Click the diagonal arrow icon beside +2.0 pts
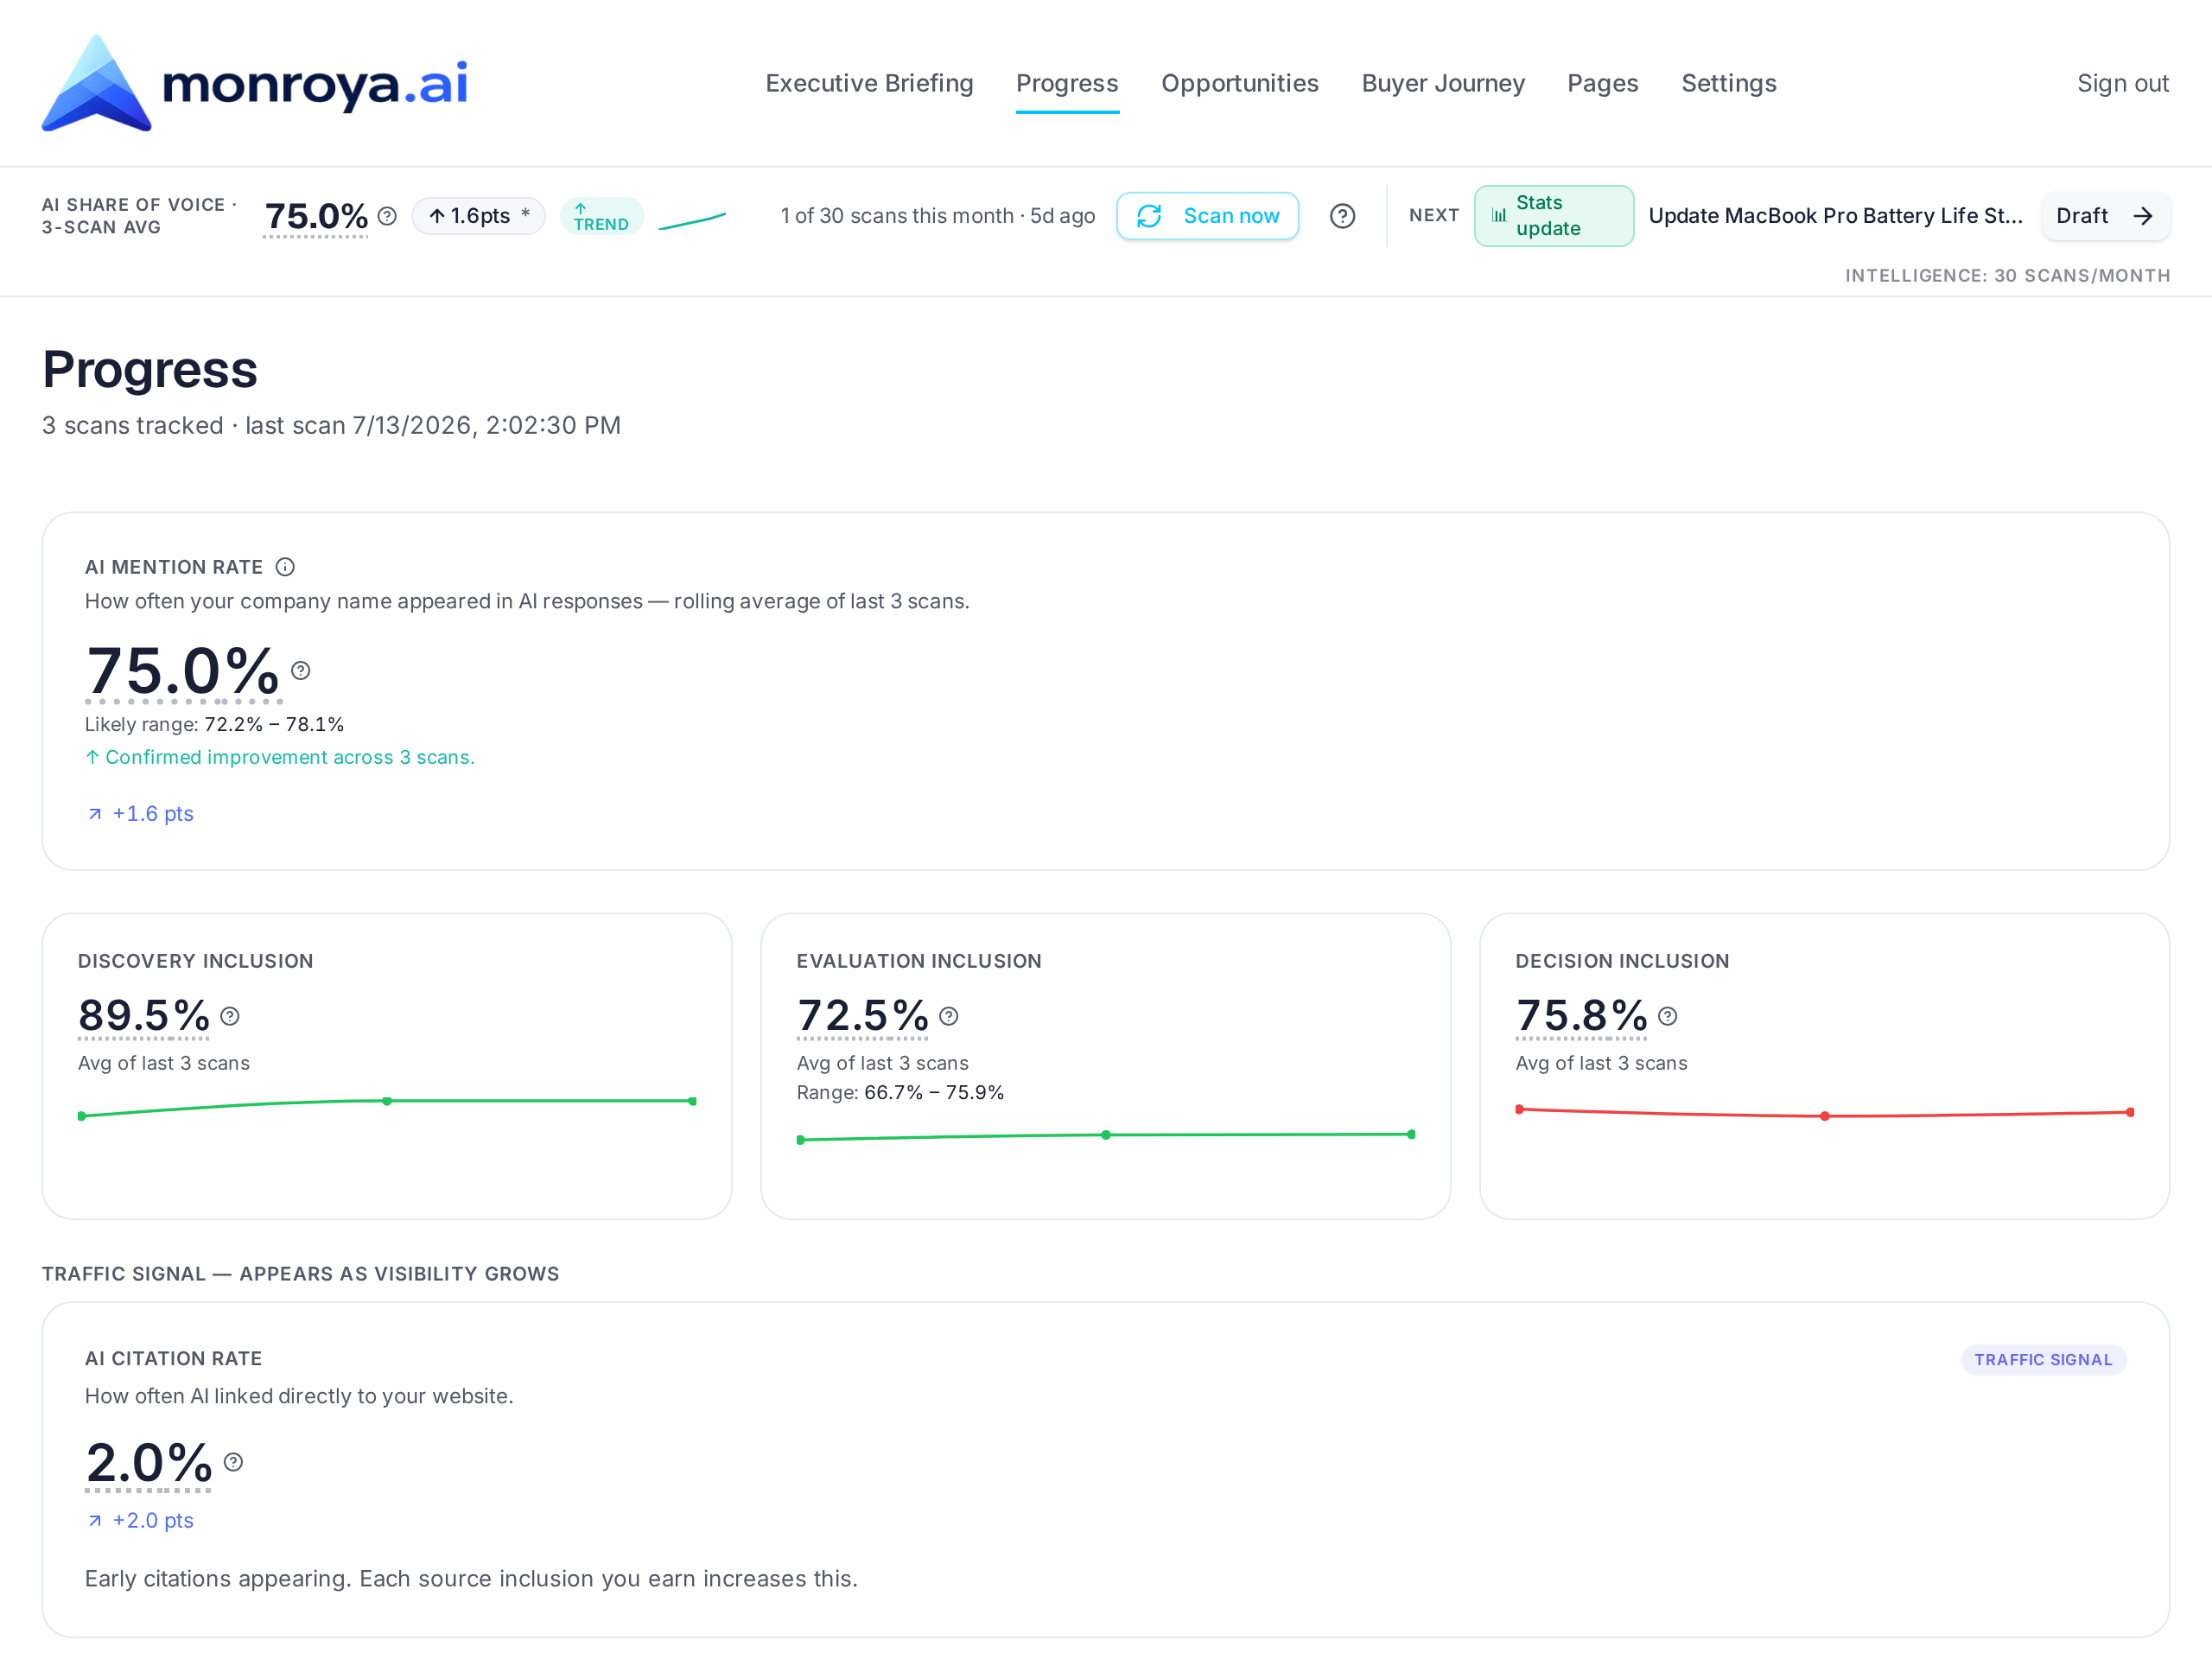This screenshot has height=1659, width=2212. pyautogui.click(x=95, y=1521)
